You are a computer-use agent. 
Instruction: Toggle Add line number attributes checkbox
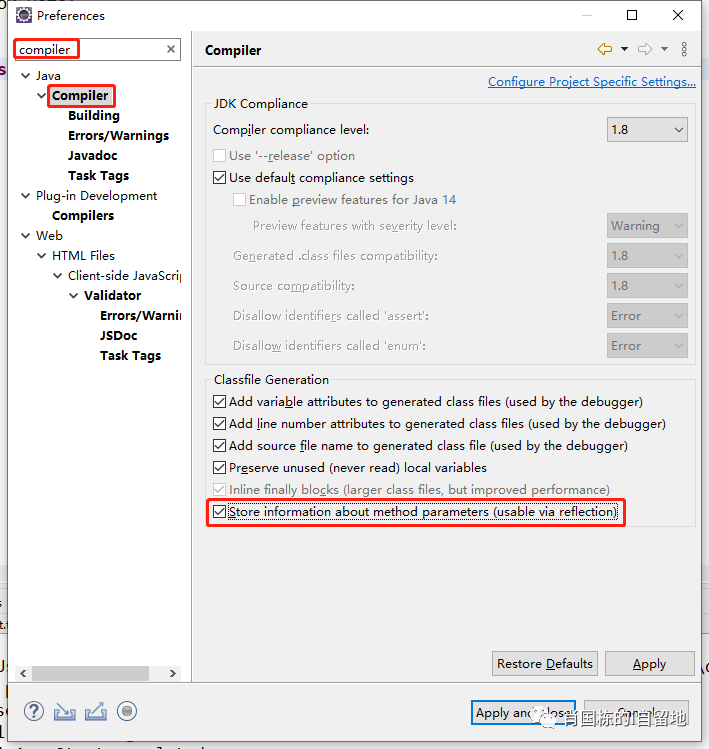[219, 424]
